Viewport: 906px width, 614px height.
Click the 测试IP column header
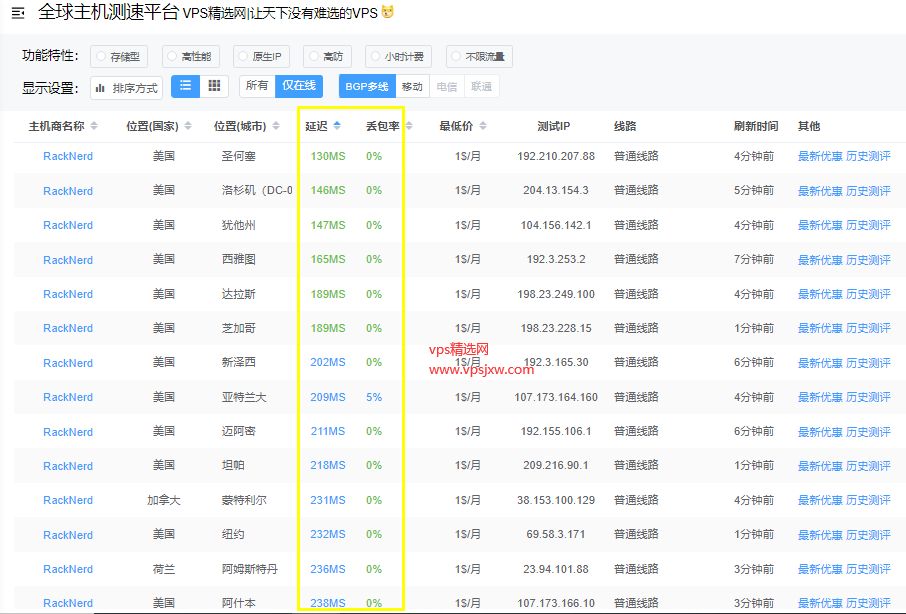[554, 126]
